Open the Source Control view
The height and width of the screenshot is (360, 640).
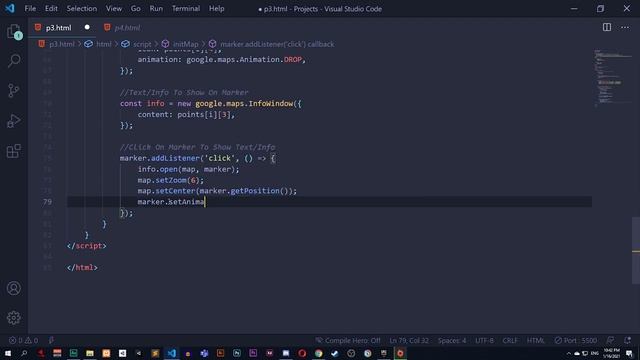(x=14, y=91)
